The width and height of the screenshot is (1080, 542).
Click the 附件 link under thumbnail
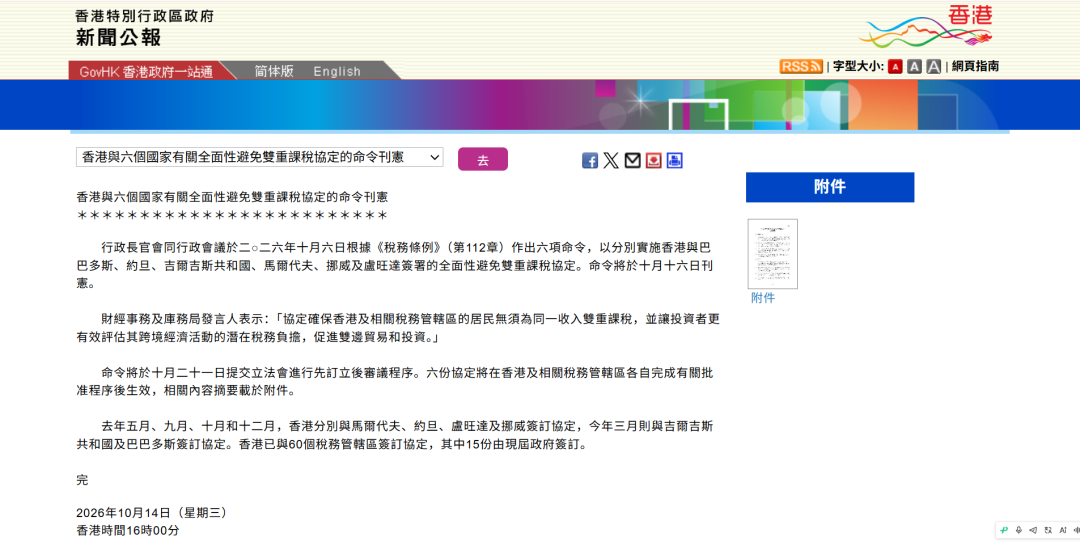tap(762, 298)
